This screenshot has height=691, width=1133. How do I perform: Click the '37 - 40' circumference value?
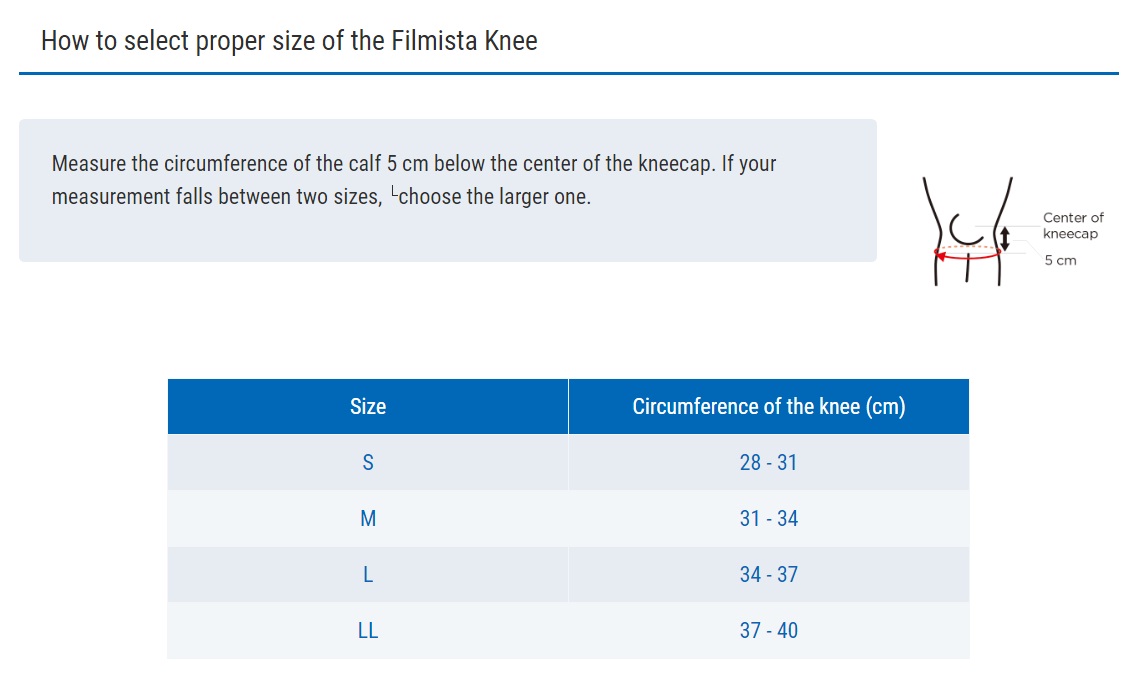pos(768,631)
